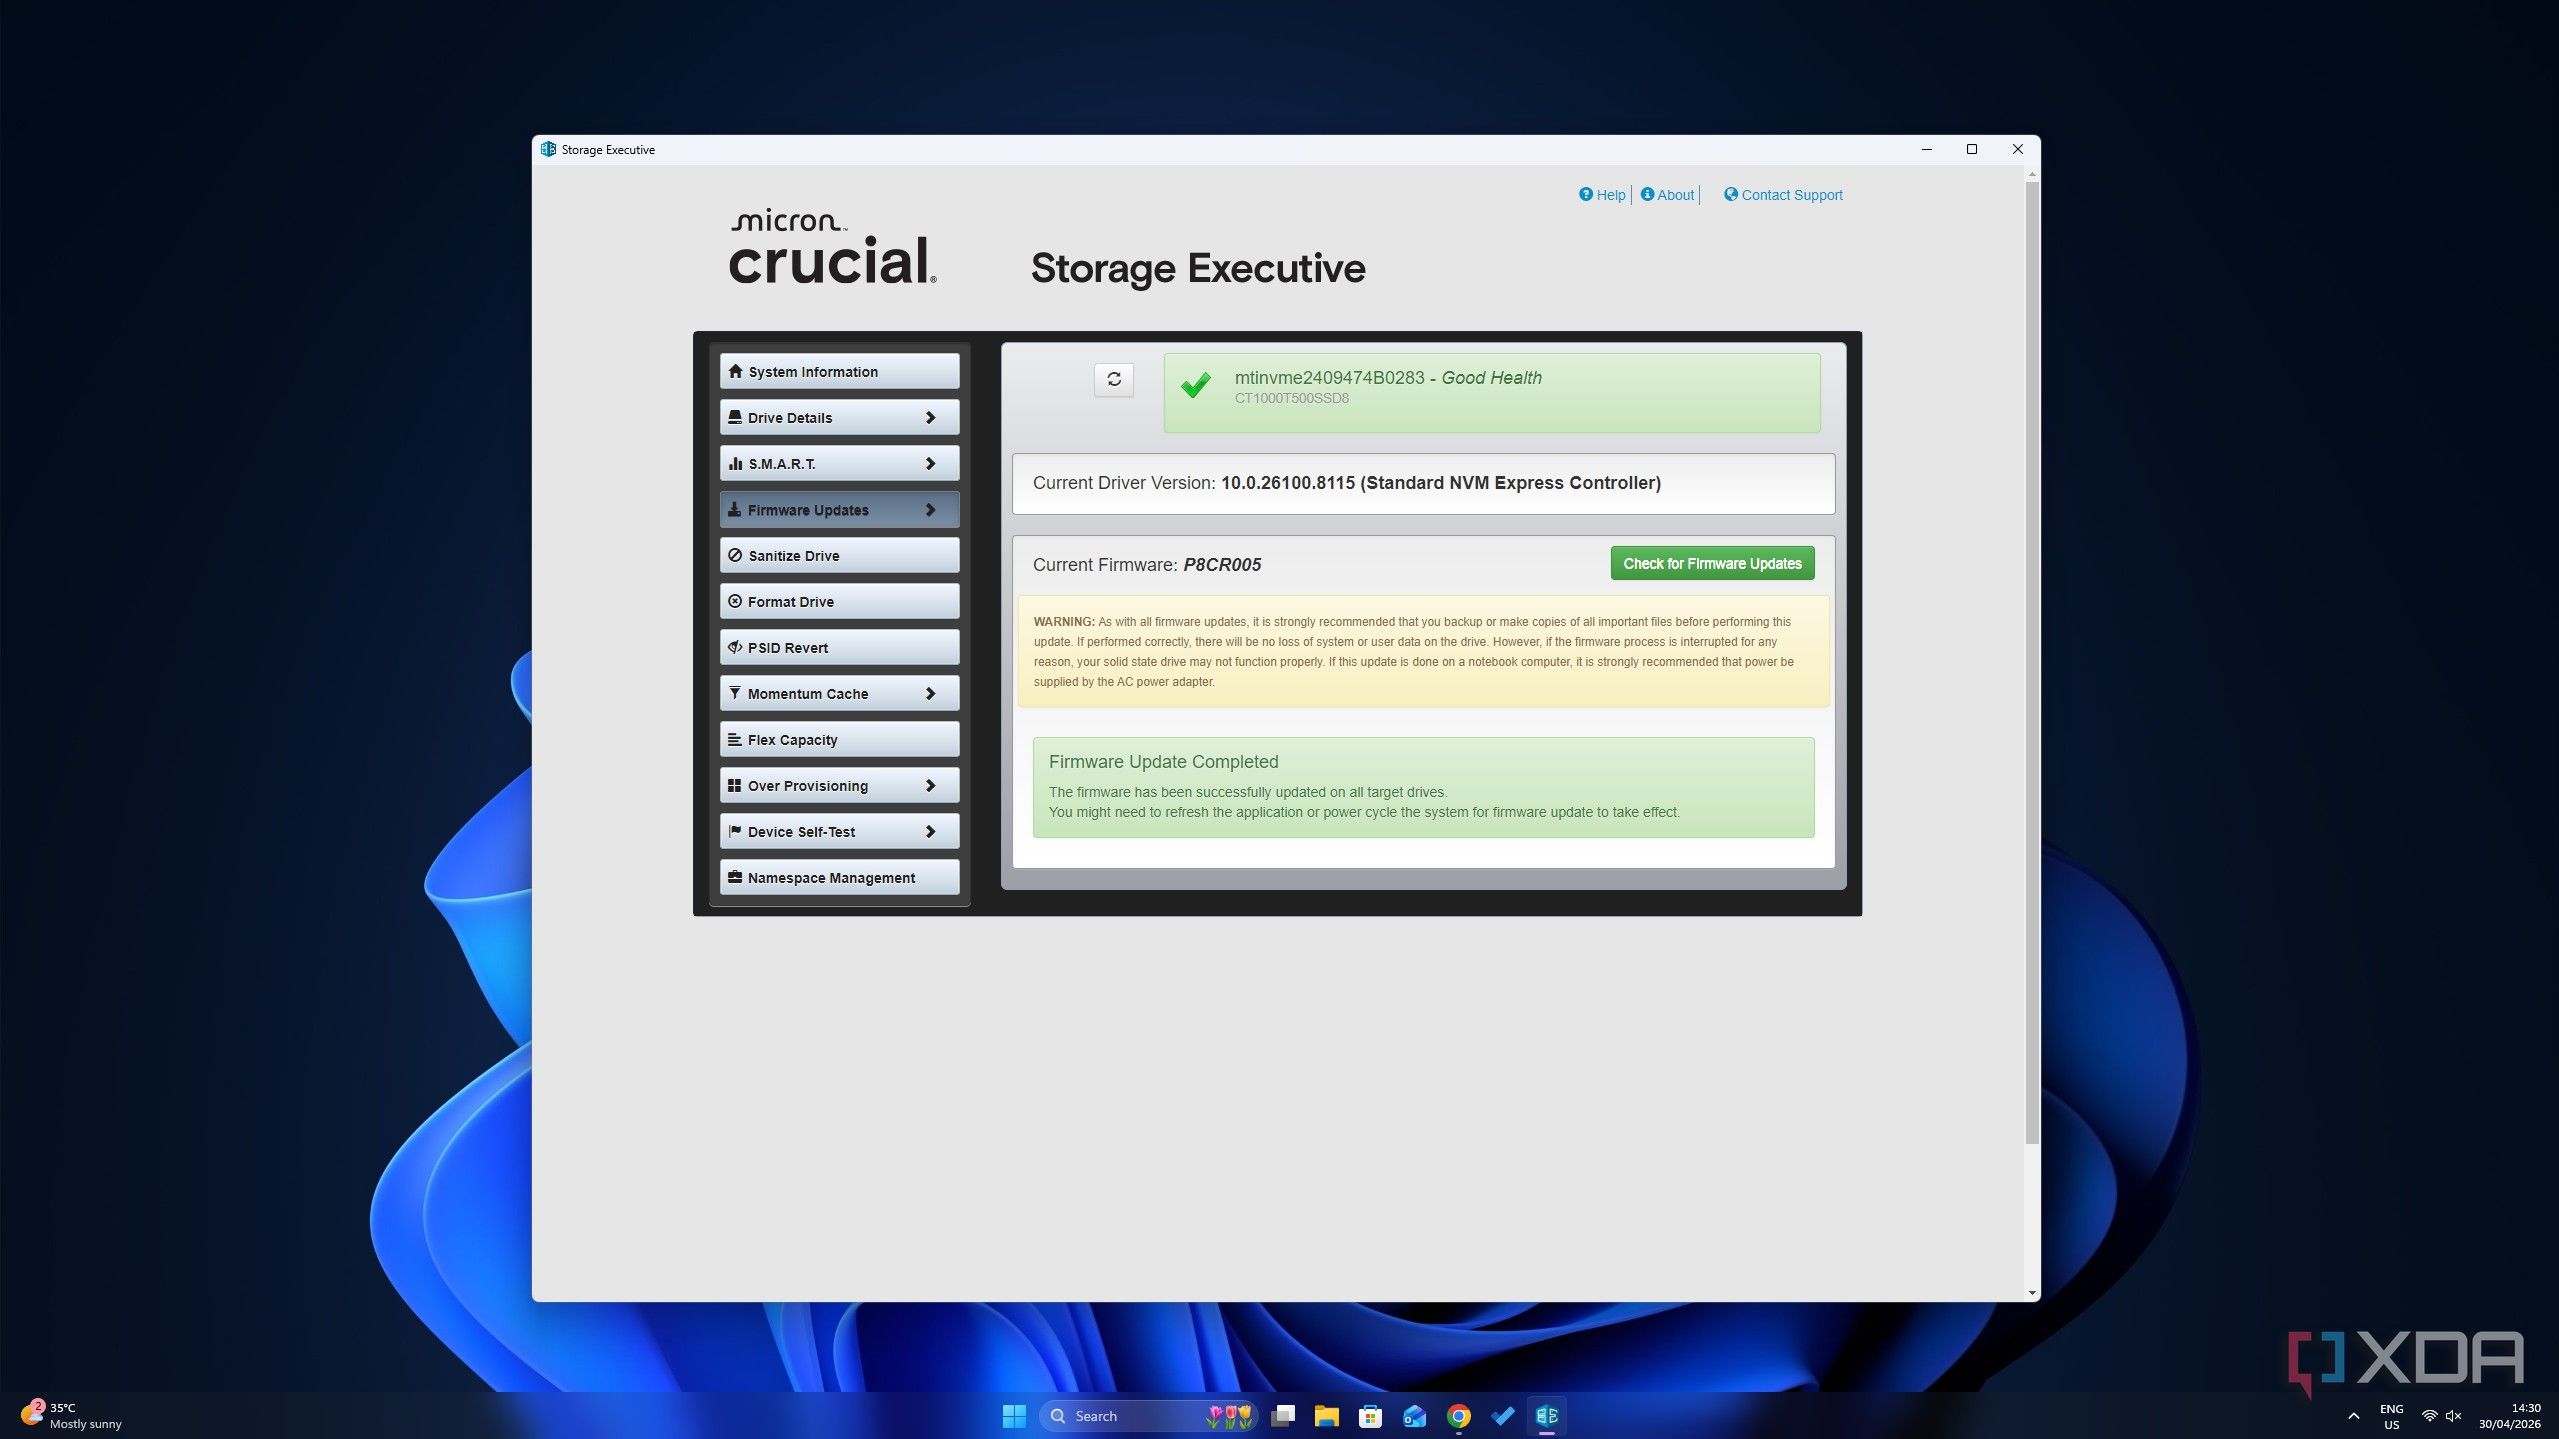Viewport: 2559px width, 1439px height.
Task: Select Format Drive in sidebar
Action: point(839,601)
